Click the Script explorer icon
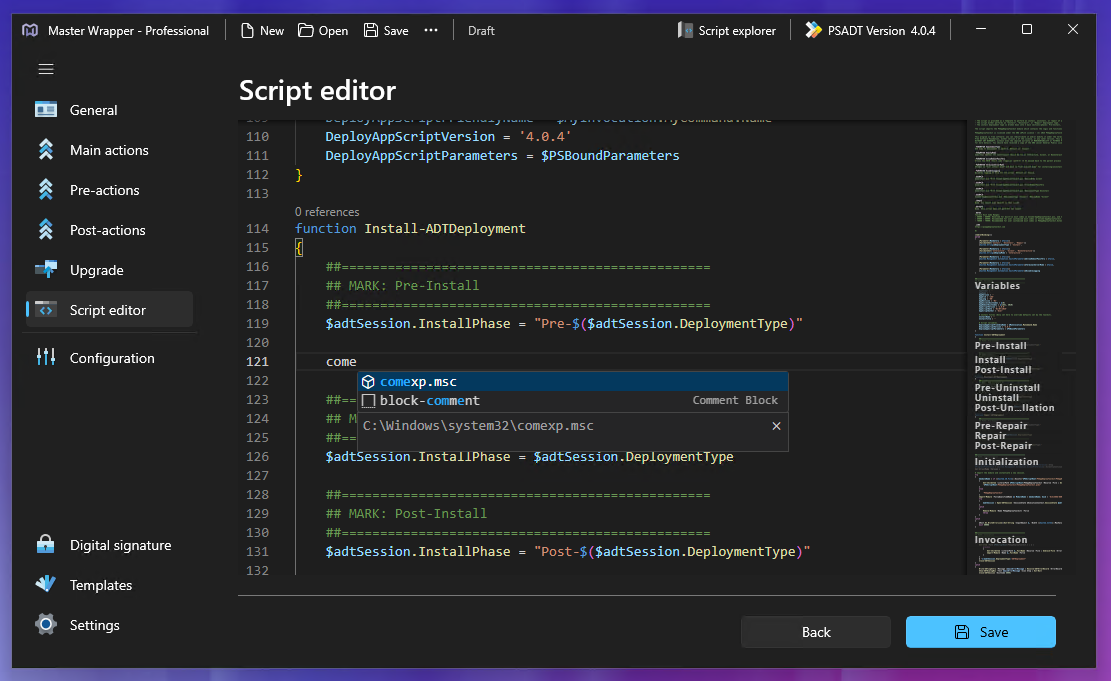Viewport: 1111px width, 681px height. coord(685,30)
